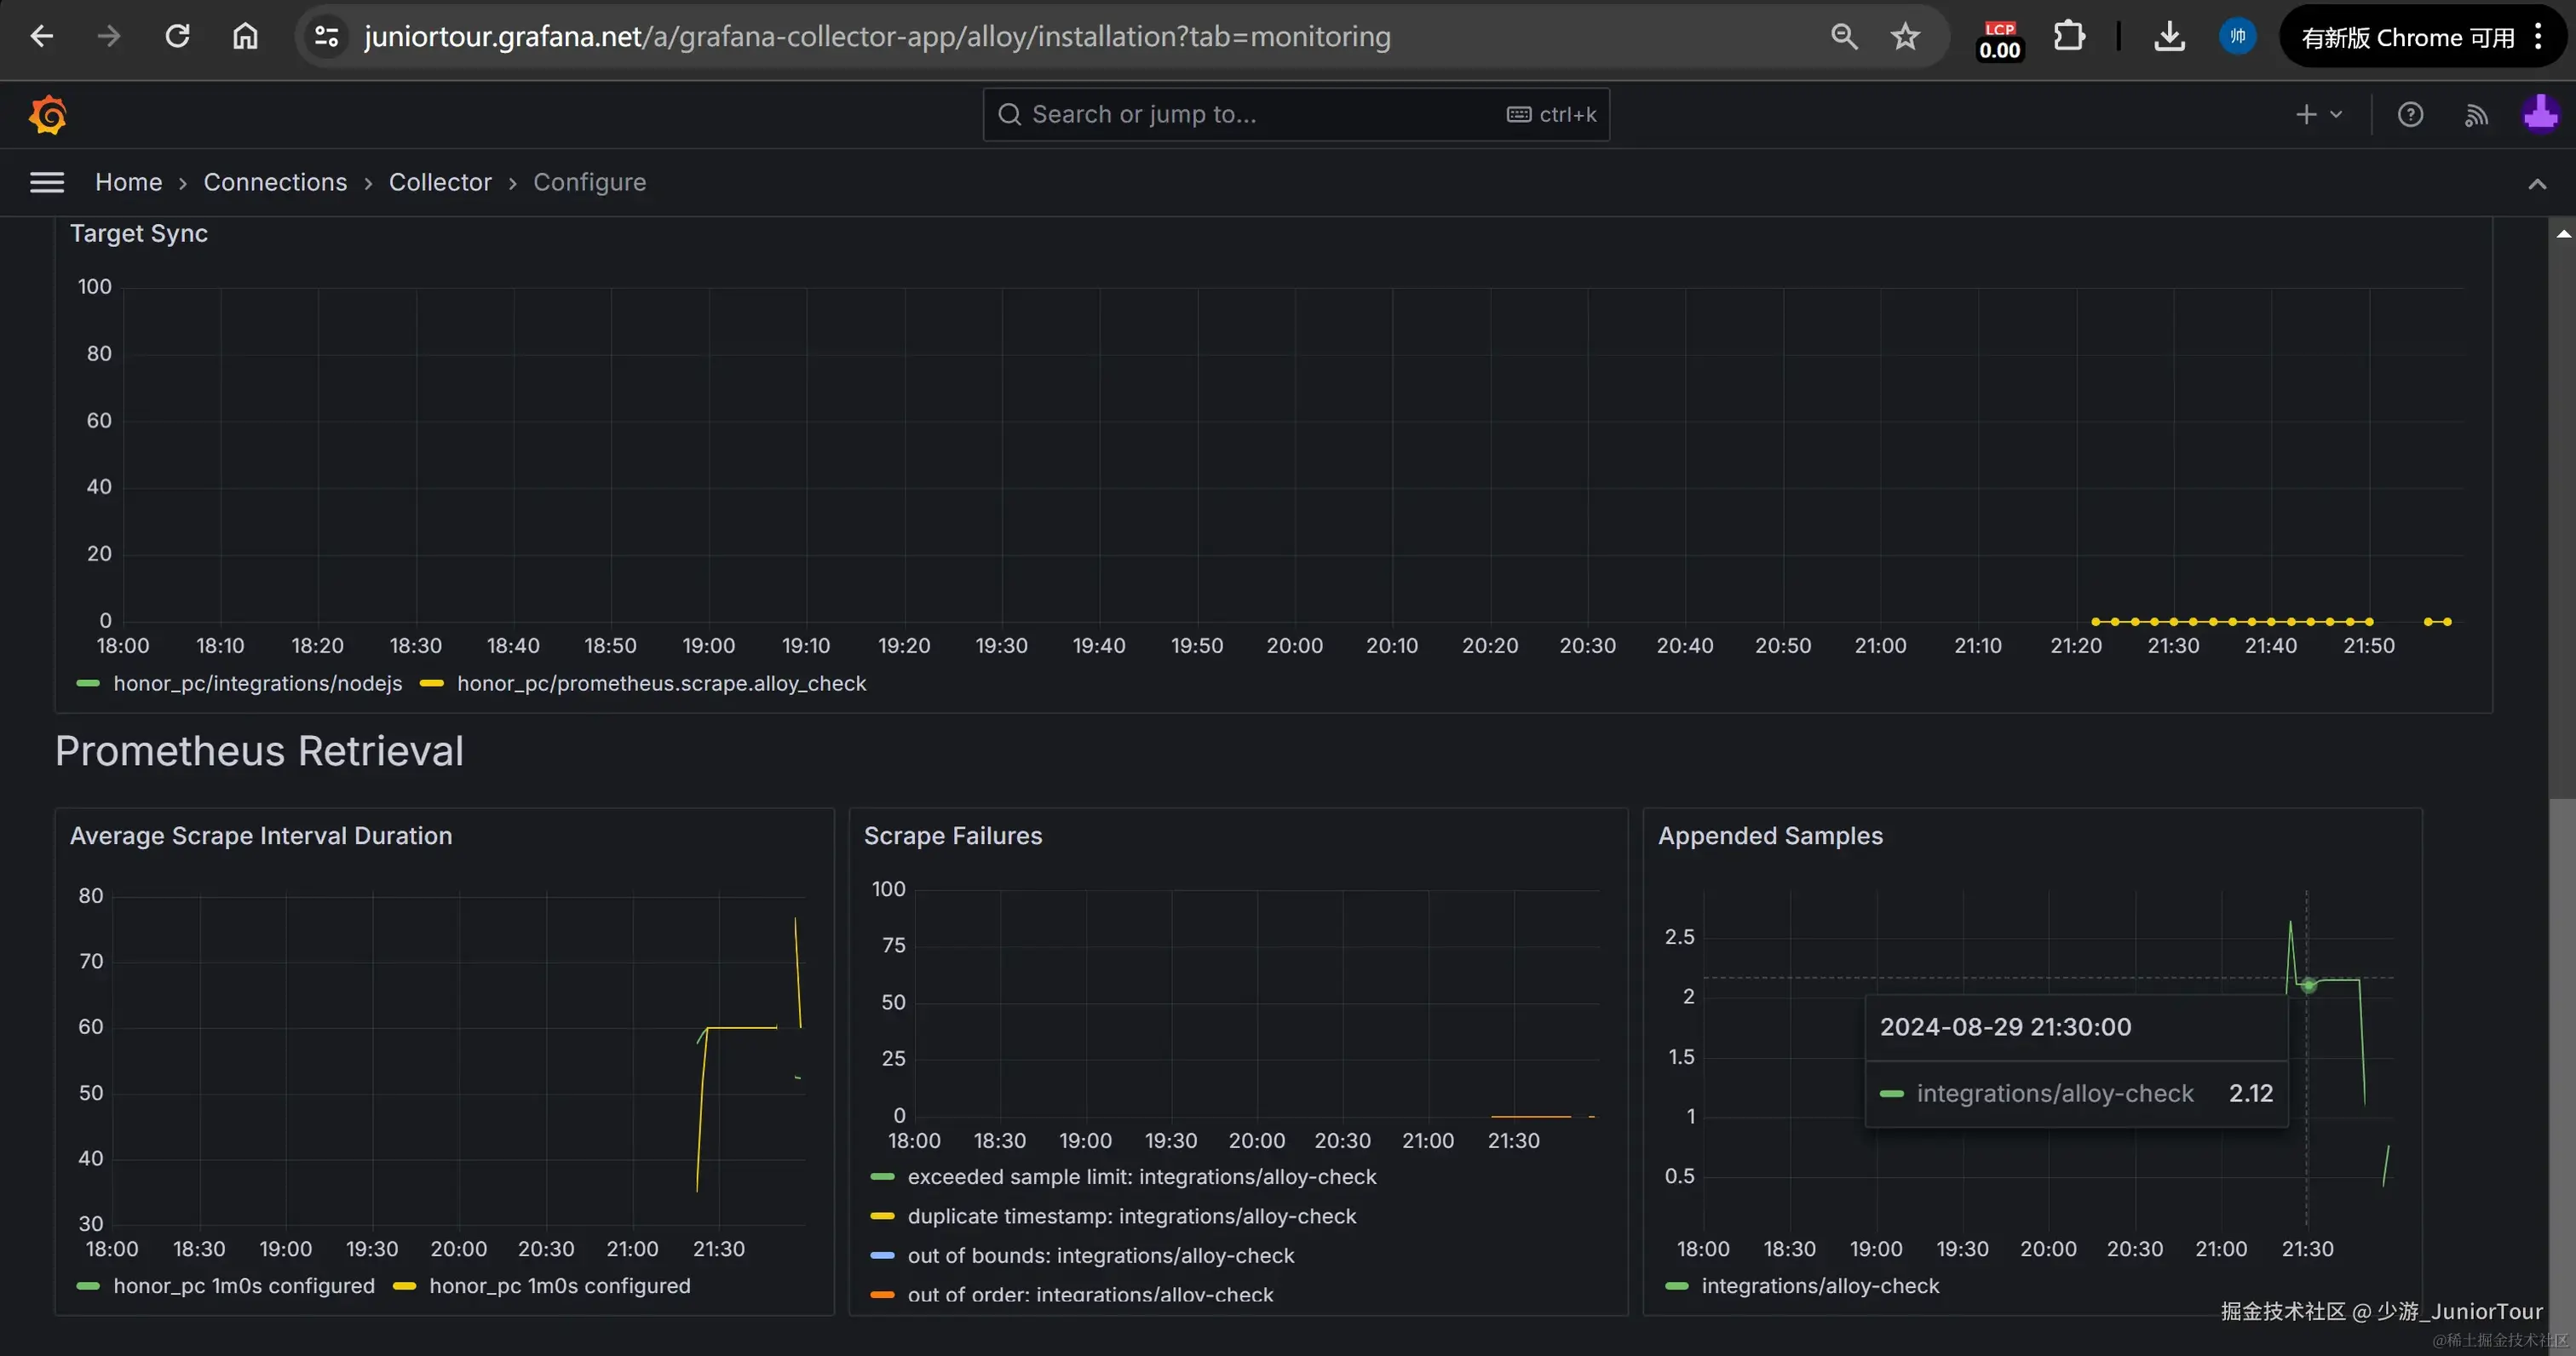Screen dimensions: 2576x1356
Task: Toggle the honor_pc/integrations/nodejs series in Target Sync
Action: click(257, 683)
